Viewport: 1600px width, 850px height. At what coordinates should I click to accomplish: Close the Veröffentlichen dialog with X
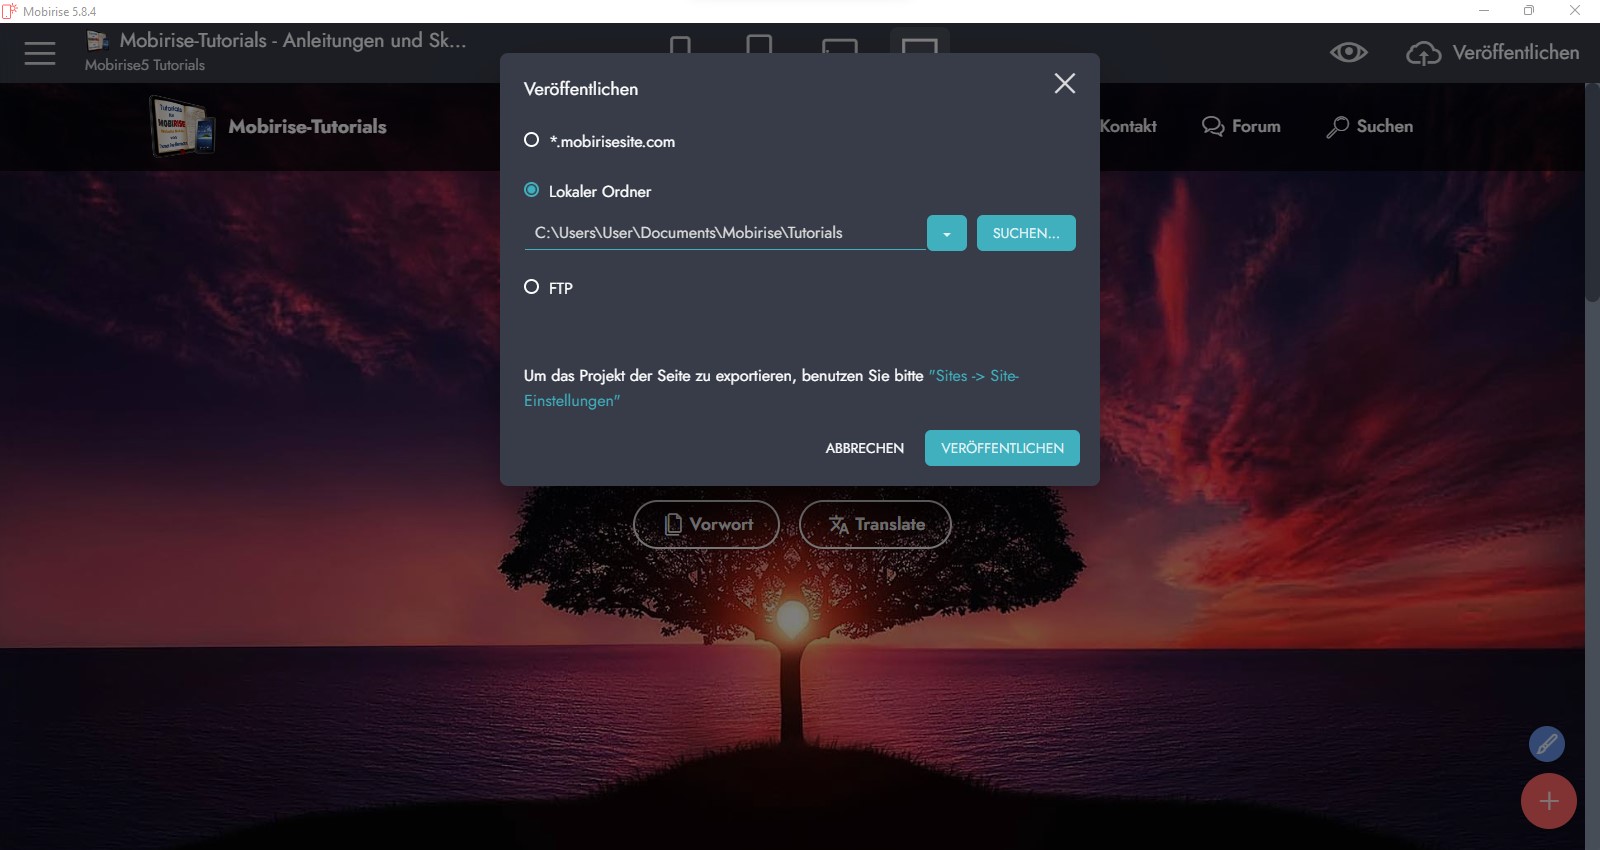(1064, 84)
